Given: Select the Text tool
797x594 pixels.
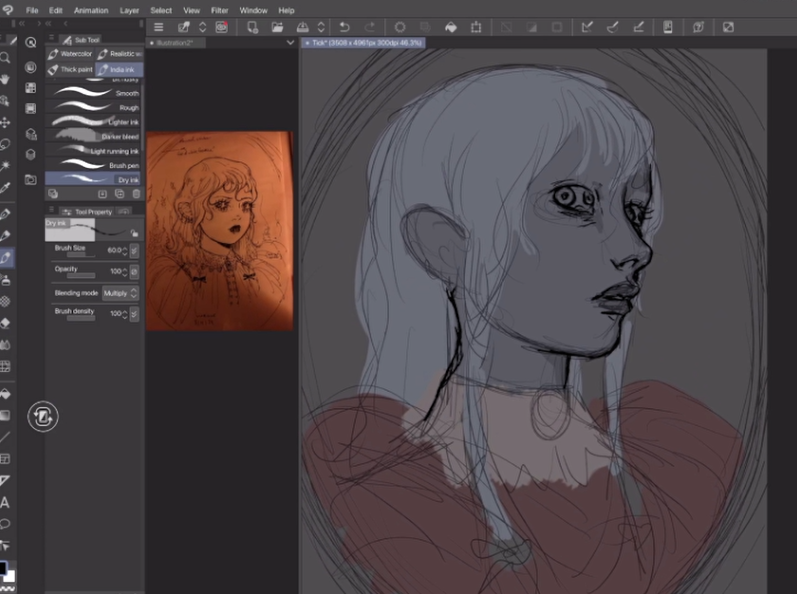Looking at the screenshot, I should [x=5, y=503].
